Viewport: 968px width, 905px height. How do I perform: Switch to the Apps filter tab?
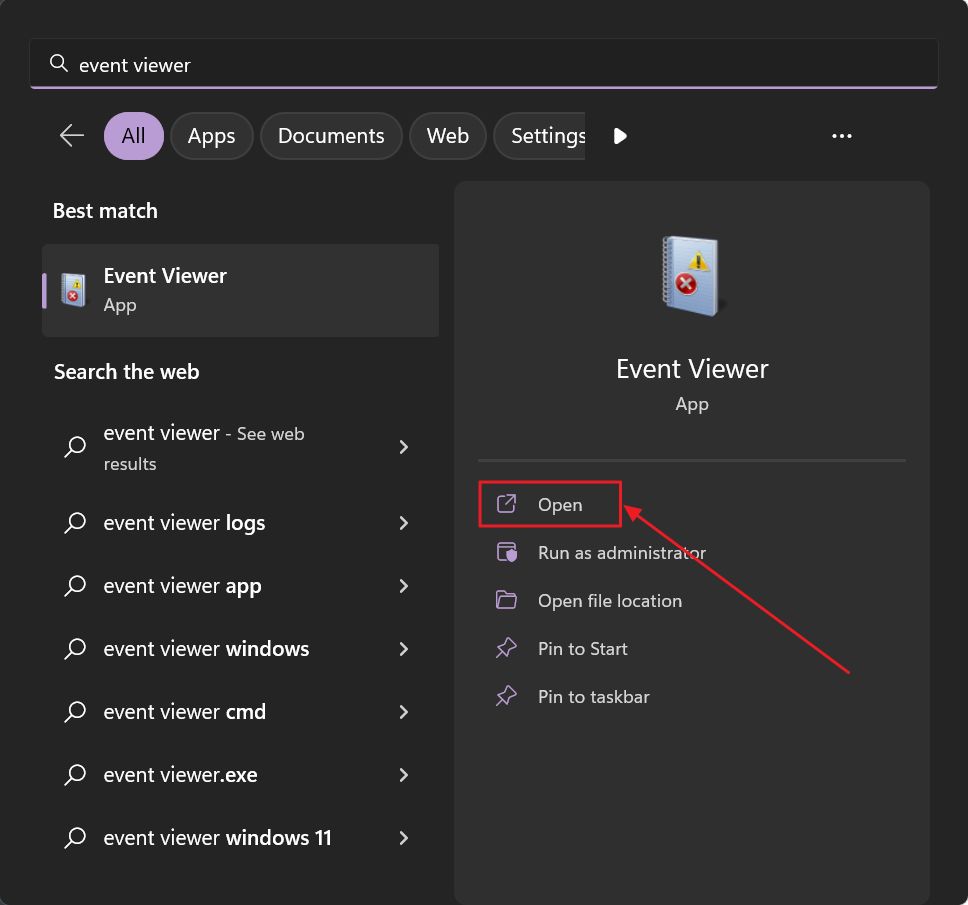211,135
